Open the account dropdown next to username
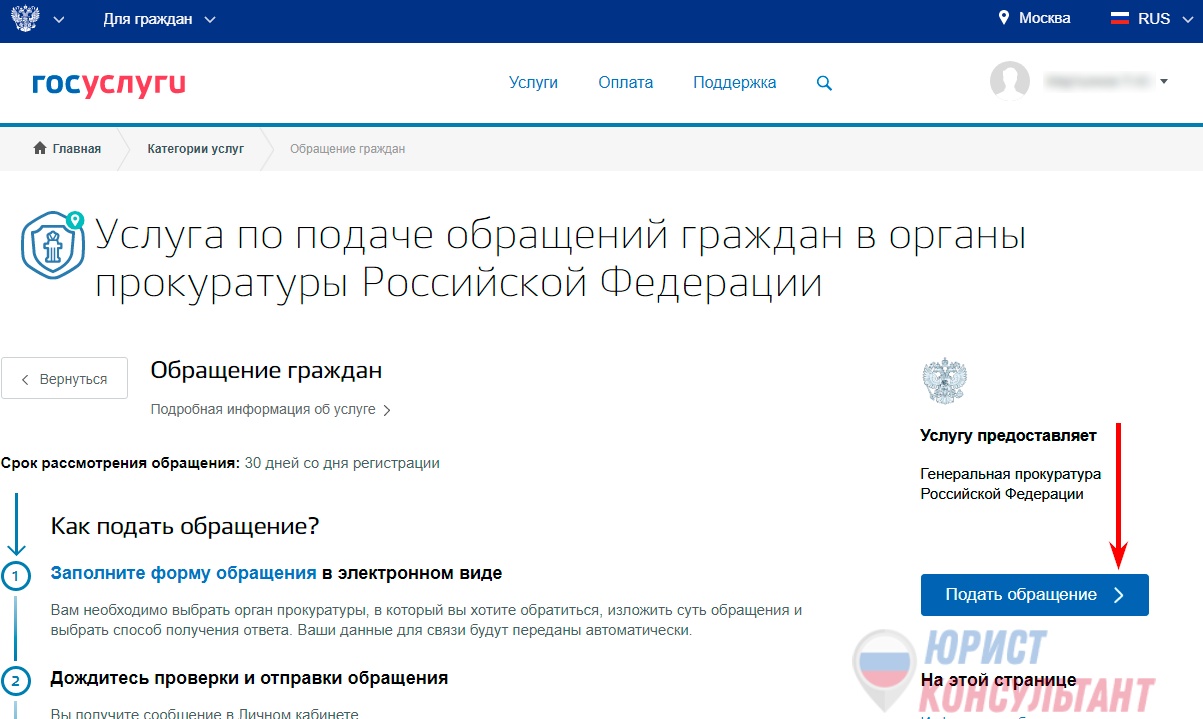1203x719 pixels. (x=1162, y=82)
